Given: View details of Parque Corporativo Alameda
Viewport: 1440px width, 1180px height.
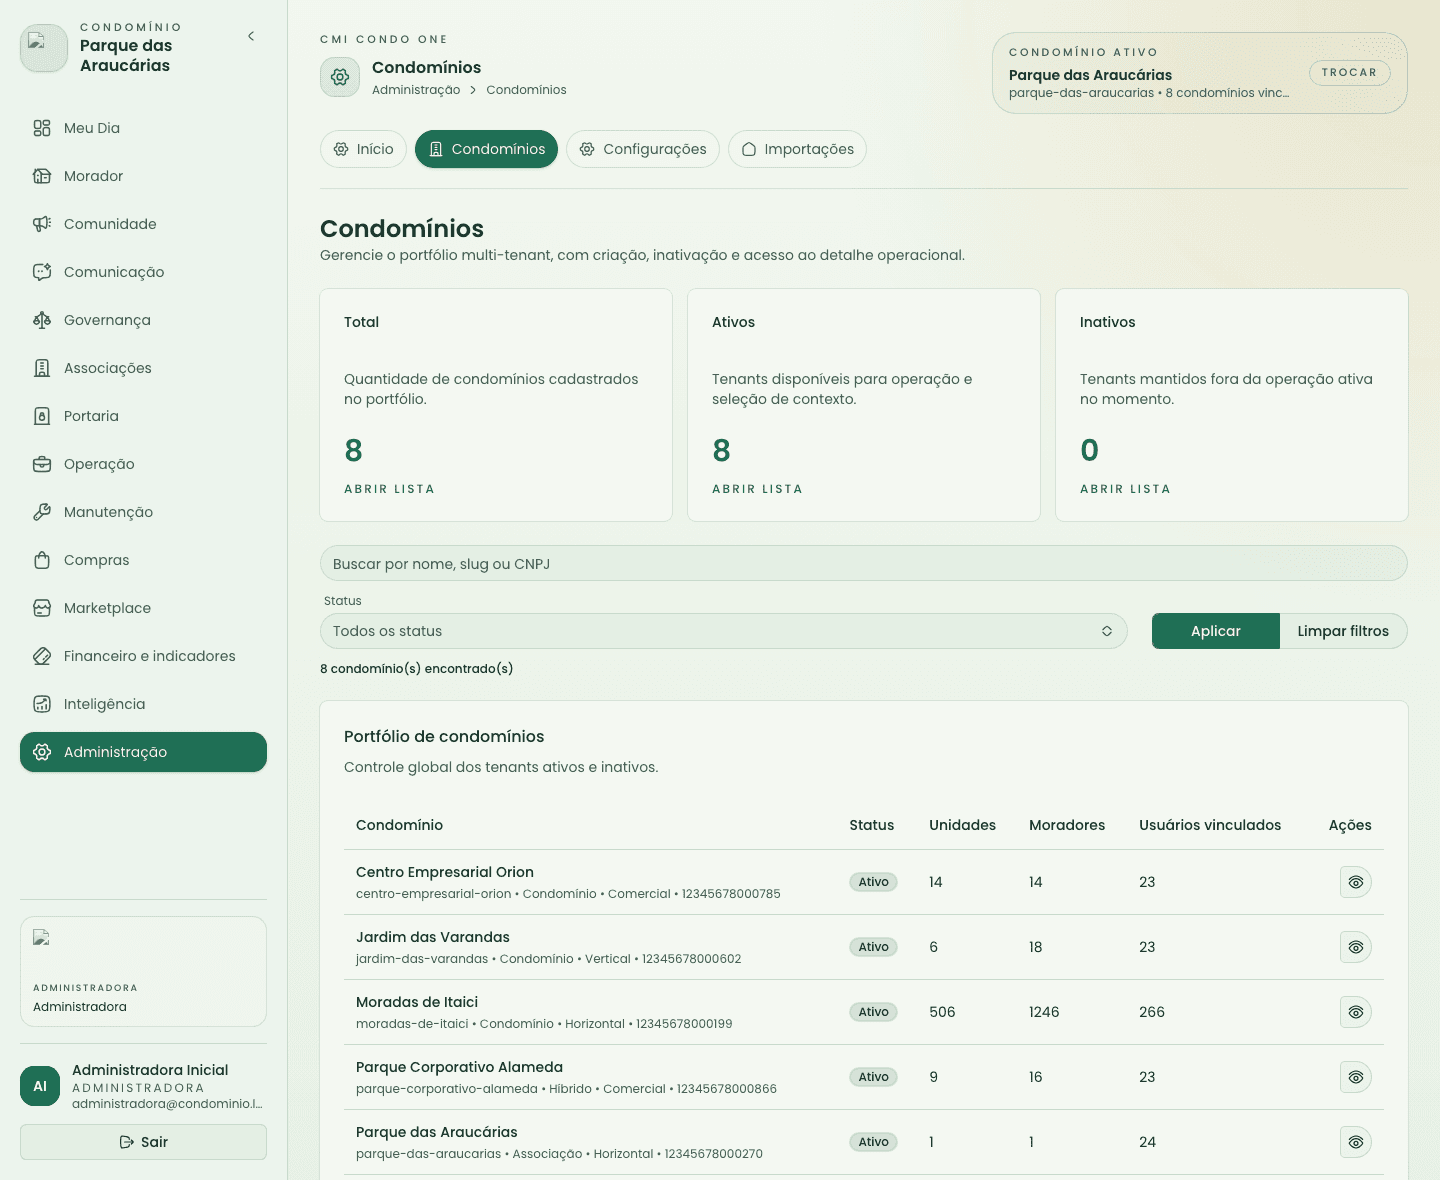Looking at the screenshot, I should [x=1355, y=1077].
